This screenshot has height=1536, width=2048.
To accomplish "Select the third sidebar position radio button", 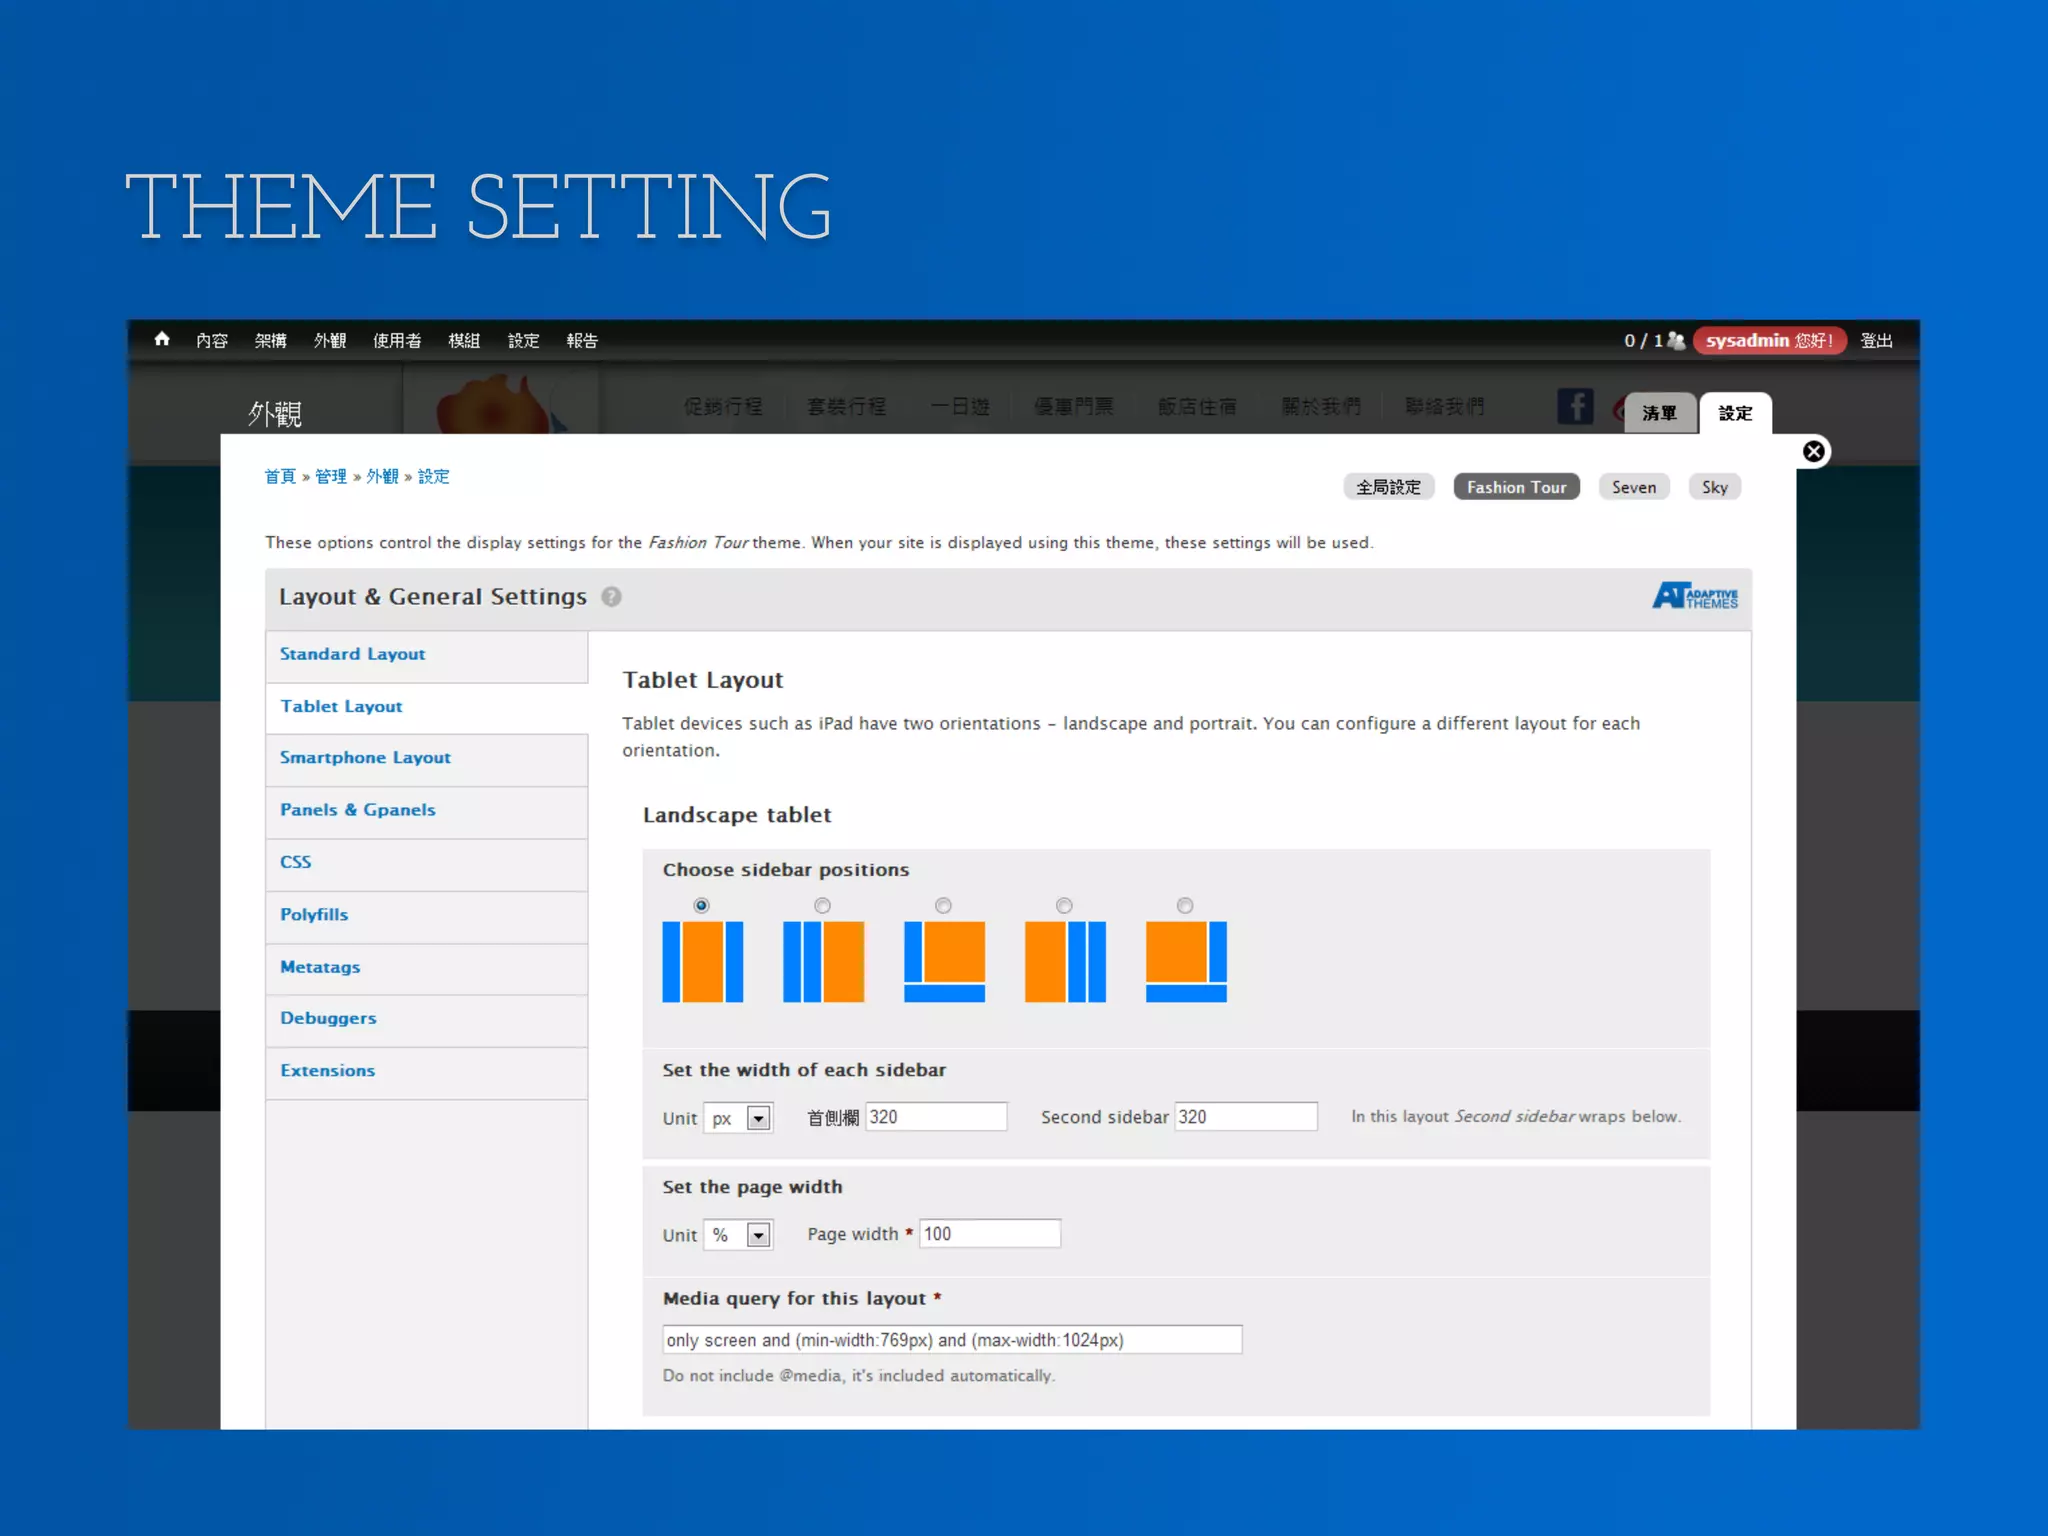I will [943, 905].
